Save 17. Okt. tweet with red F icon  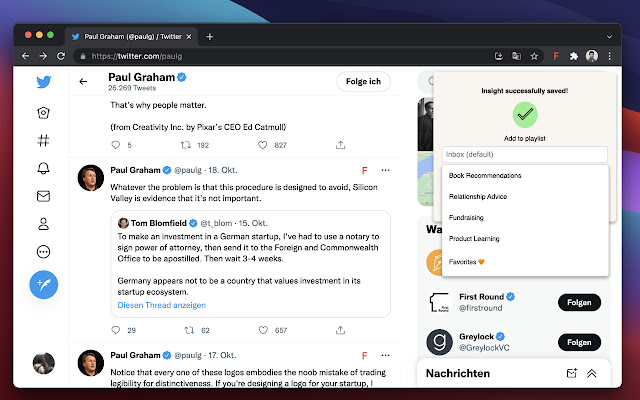click(364, 356)
